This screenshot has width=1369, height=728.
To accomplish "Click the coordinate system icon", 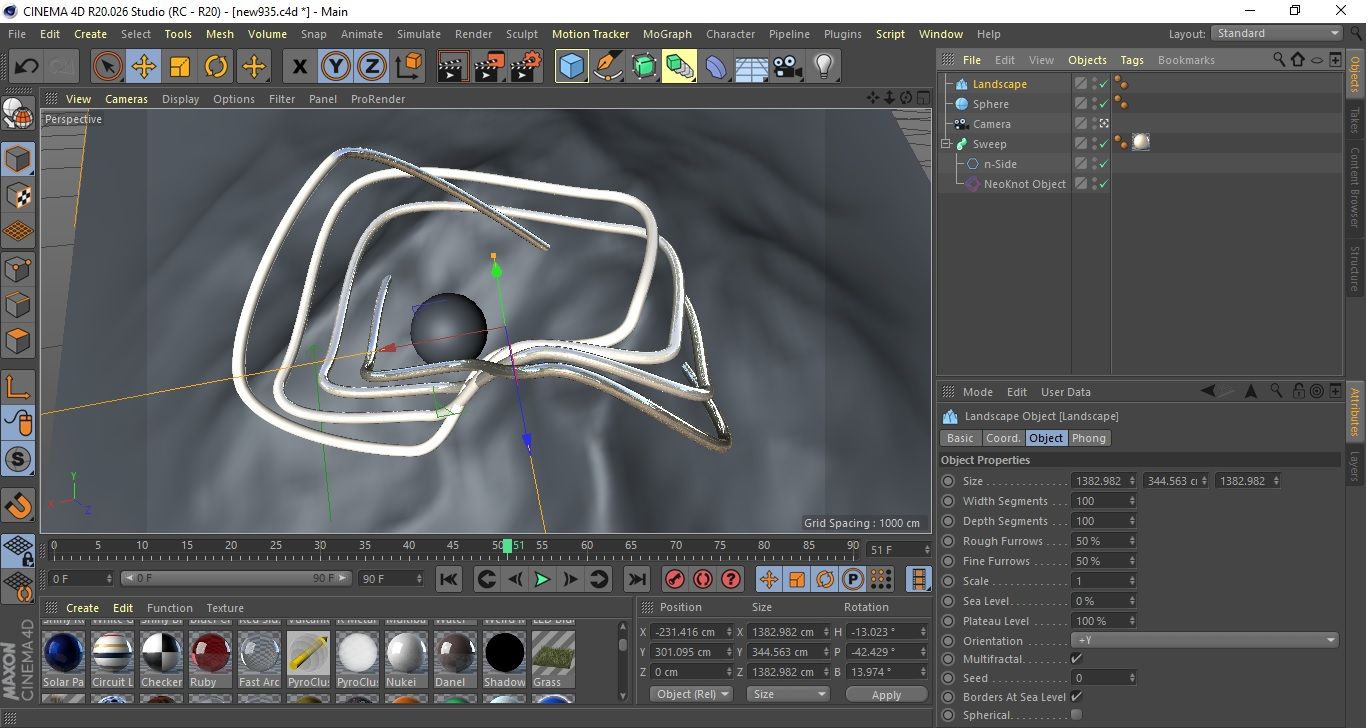I will point(408,67).
